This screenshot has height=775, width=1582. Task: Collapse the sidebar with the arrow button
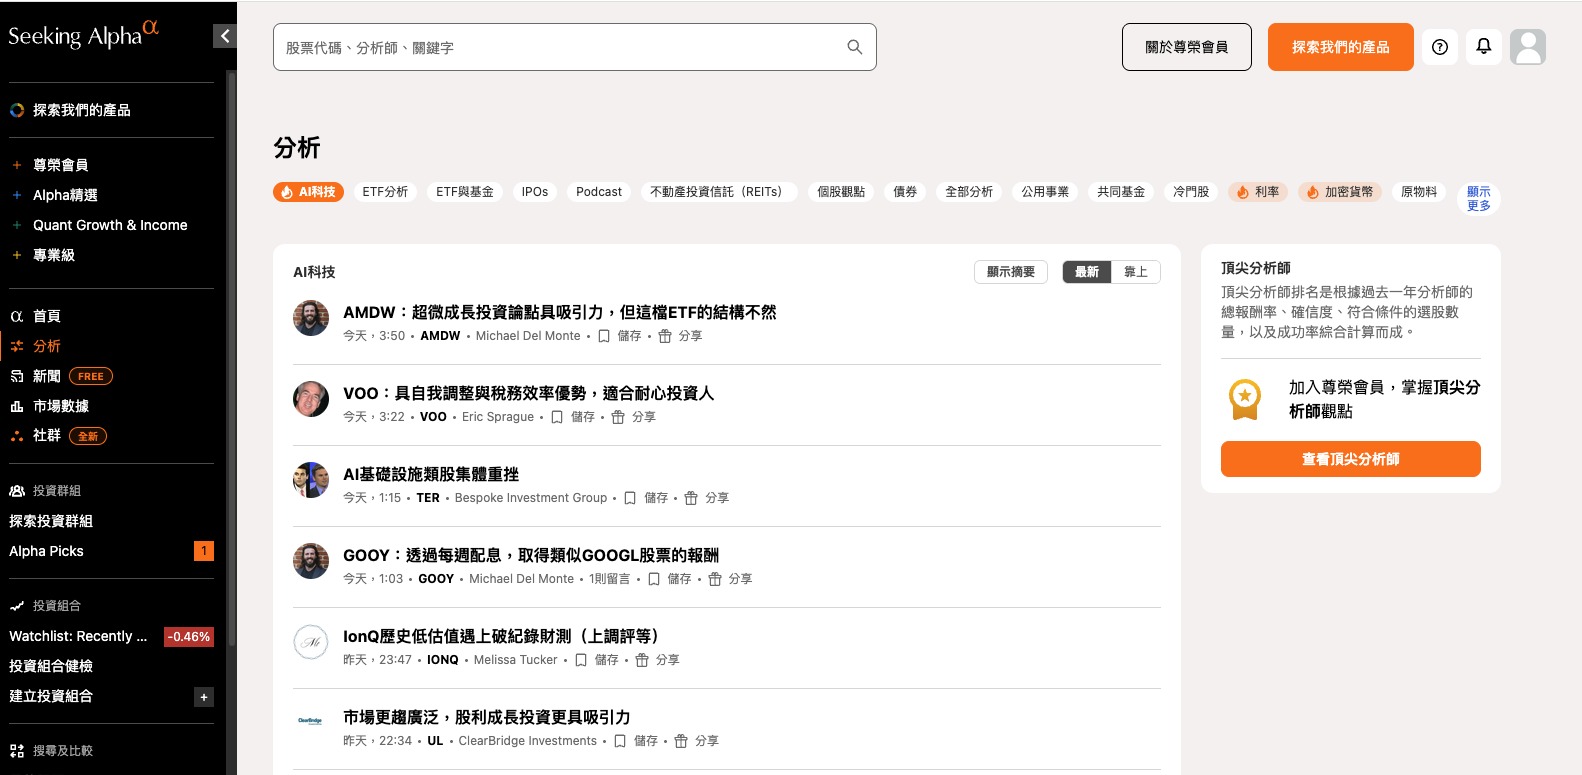[225, 36]
